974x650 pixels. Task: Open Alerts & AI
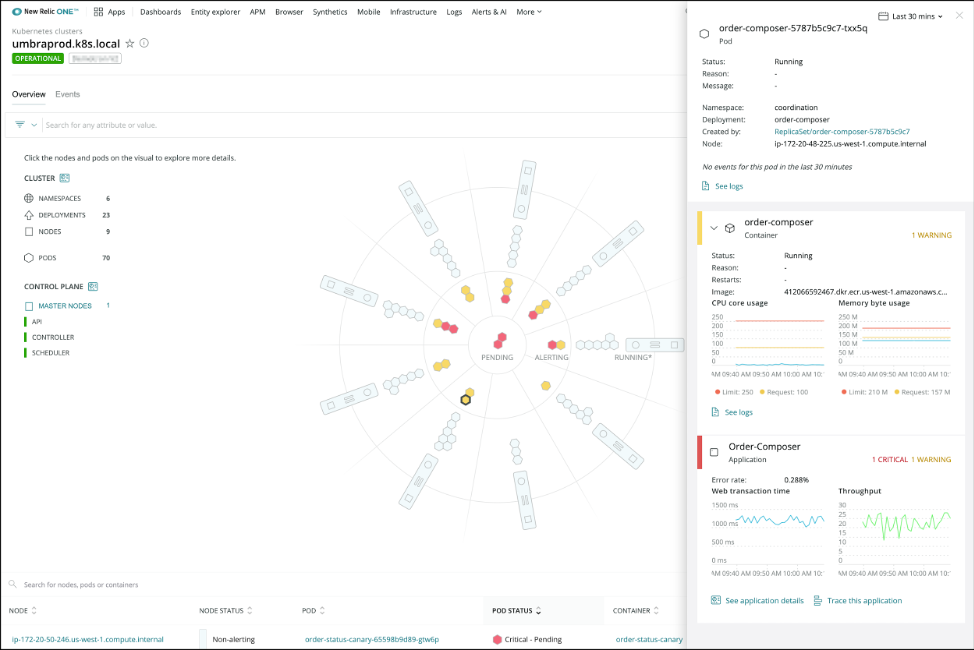(489, 12)
